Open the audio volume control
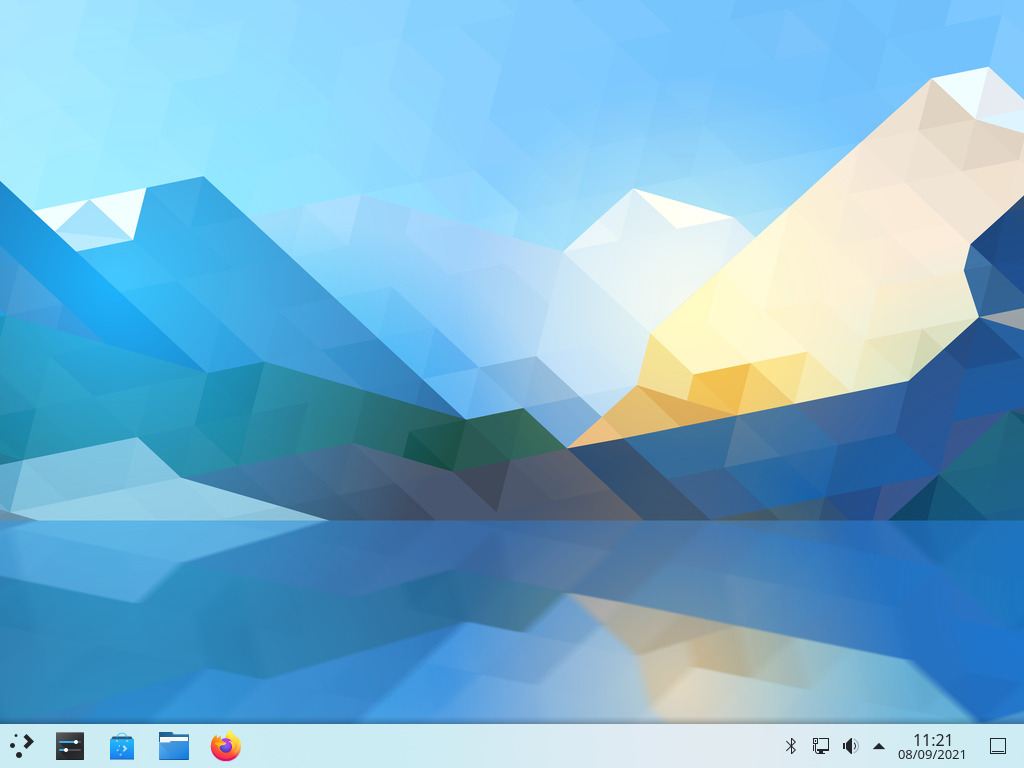 point(850,746)
